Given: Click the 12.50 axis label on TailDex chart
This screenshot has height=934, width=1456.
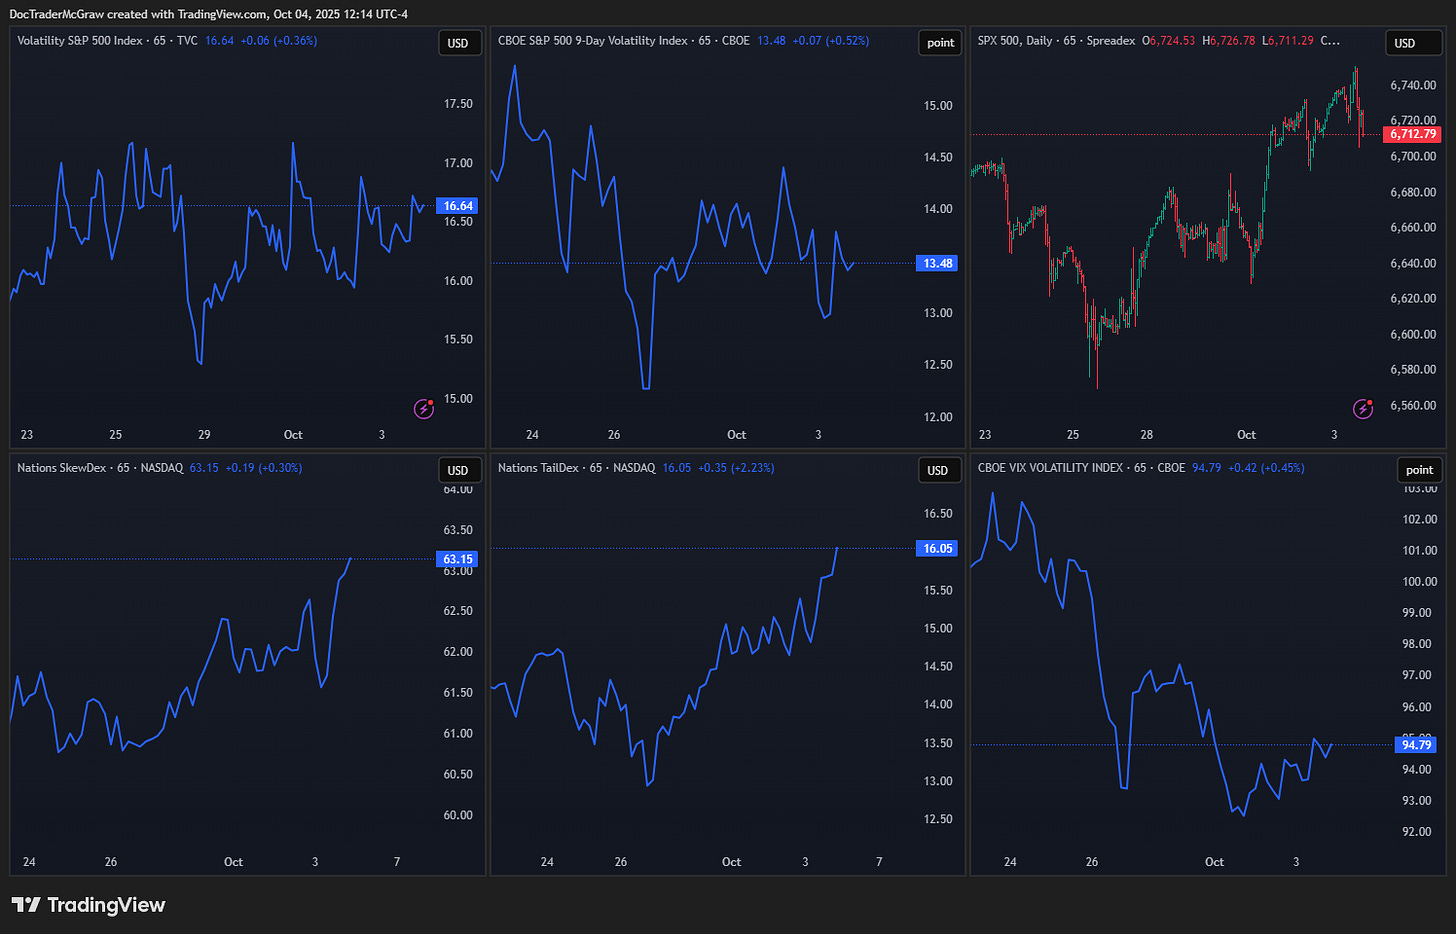Looking at the screenshot, I should tap(938, 819).
